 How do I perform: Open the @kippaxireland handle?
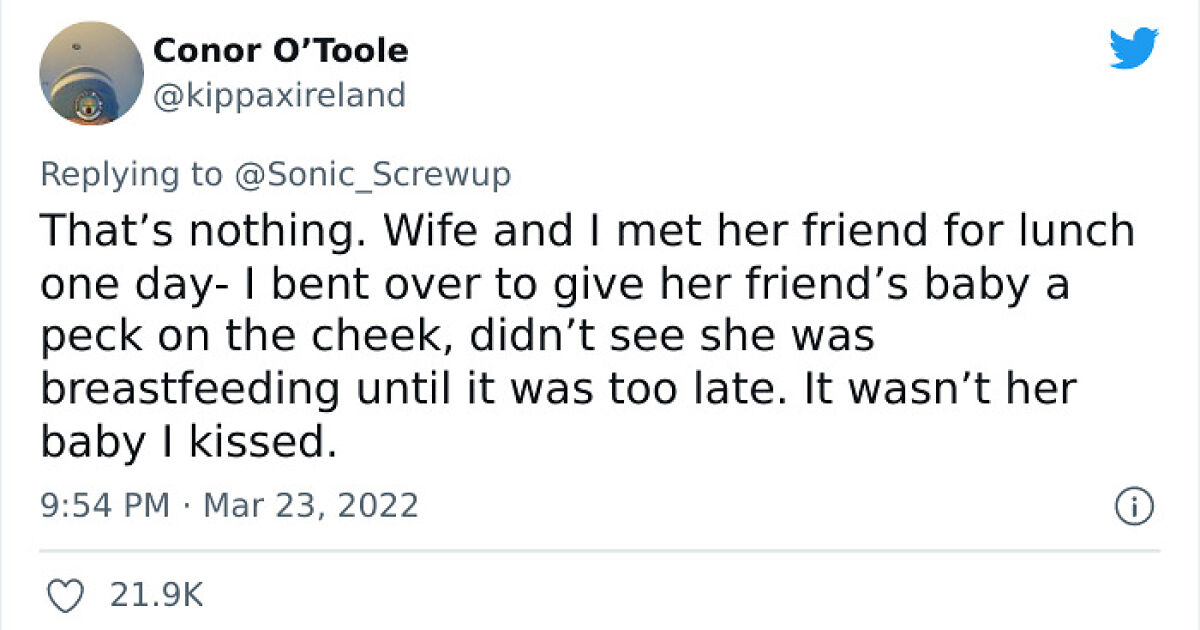point(279,95)
